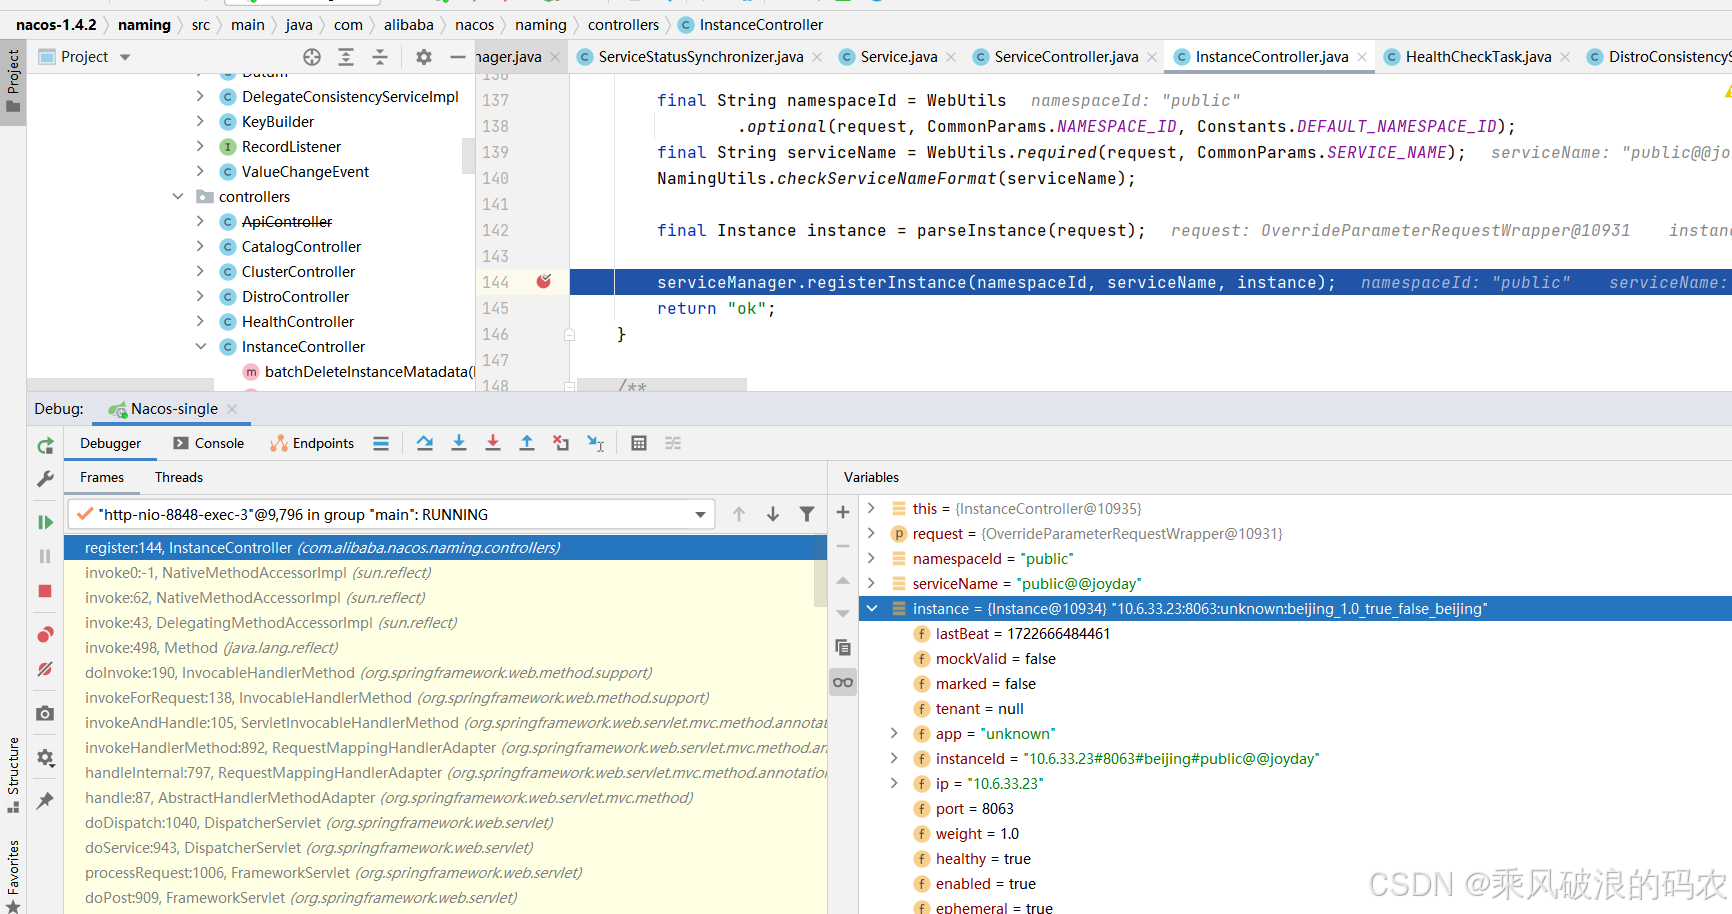Screen dimensions: 1732x914
Task: Click the Step Into arrow icon
Action: point(459,443)
